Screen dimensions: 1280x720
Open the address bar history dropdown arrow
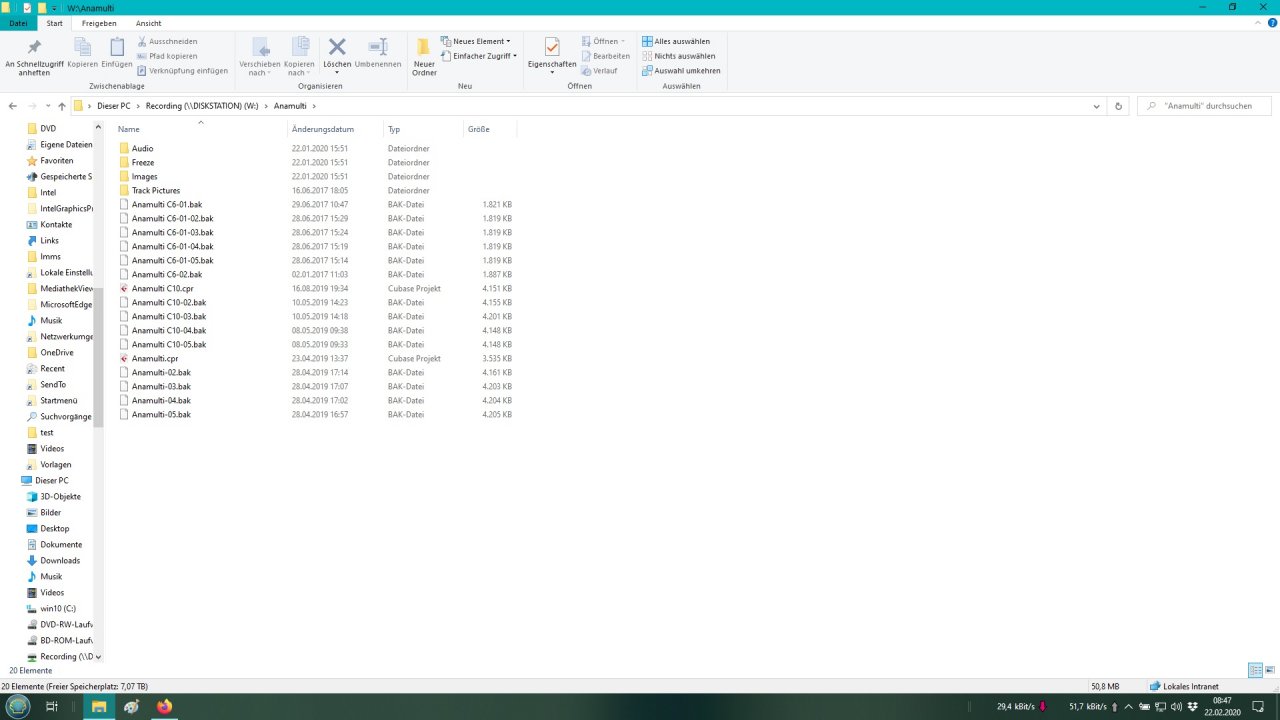click(x=1097, y=106)
